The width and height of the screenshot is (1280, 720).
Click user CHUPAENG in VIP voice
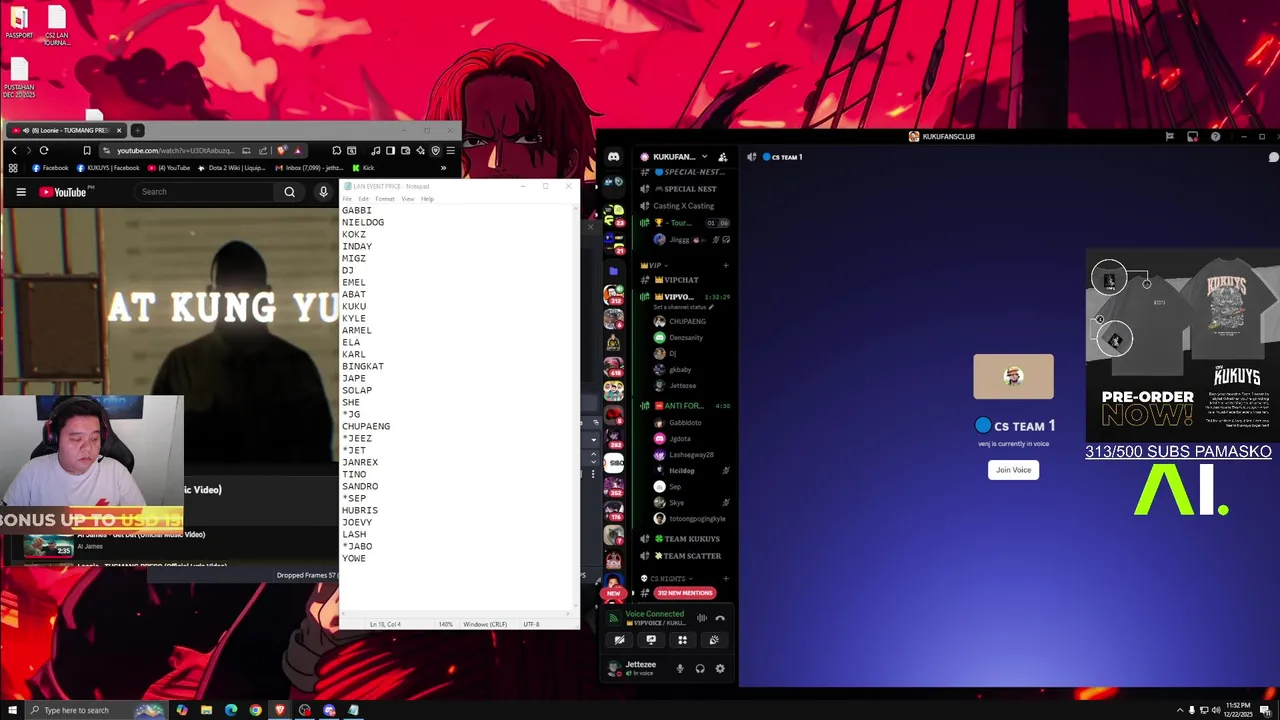687,322
